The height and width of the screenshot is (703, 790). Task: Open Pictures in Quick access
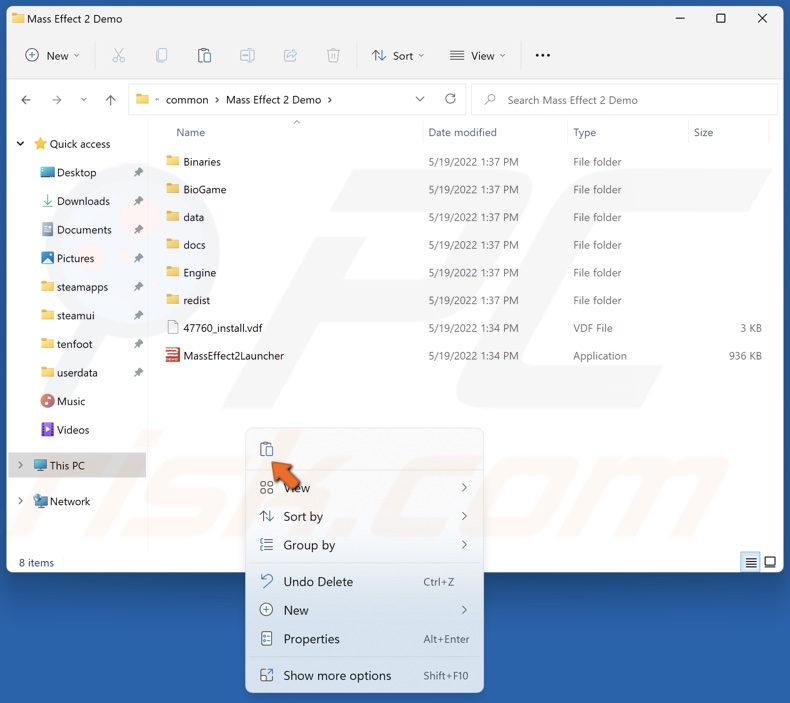(x=68, y=258)
